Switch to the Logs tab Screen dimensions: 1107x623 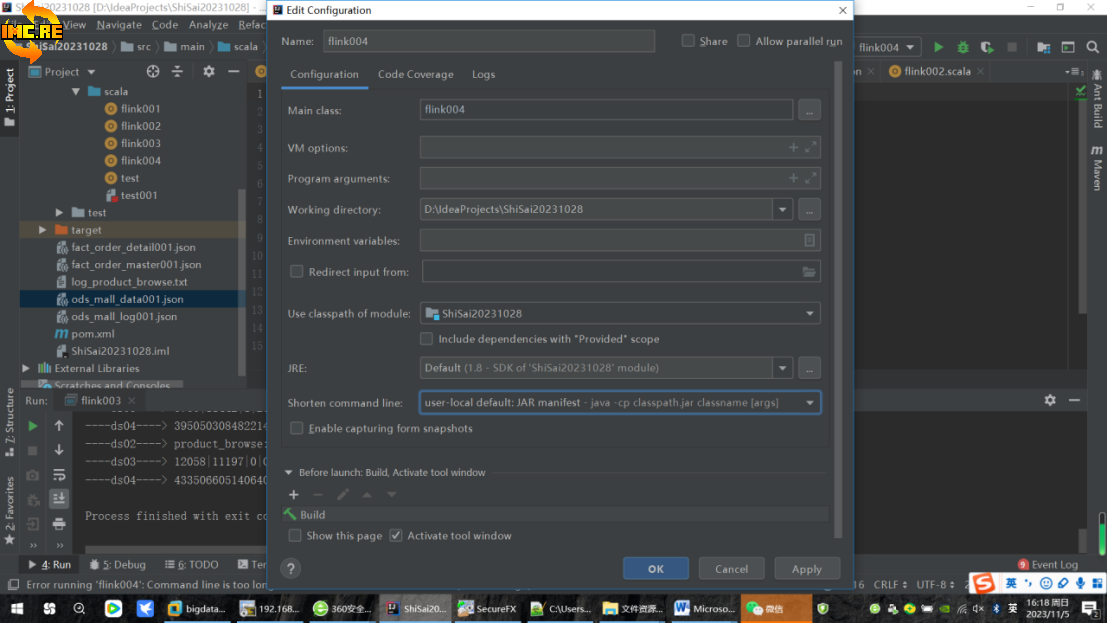(483, 74)
